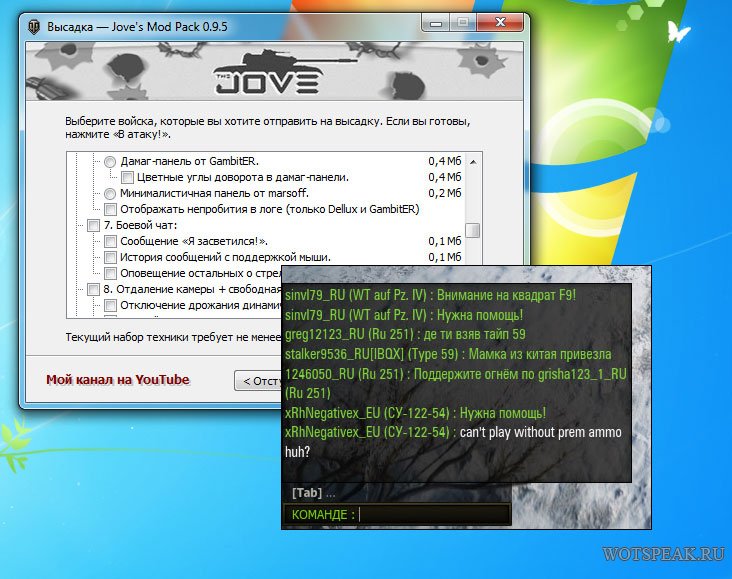Enable Отключение дрожания динами… checkbox
This screenshot has width=732, height=579.
[110, 305]
